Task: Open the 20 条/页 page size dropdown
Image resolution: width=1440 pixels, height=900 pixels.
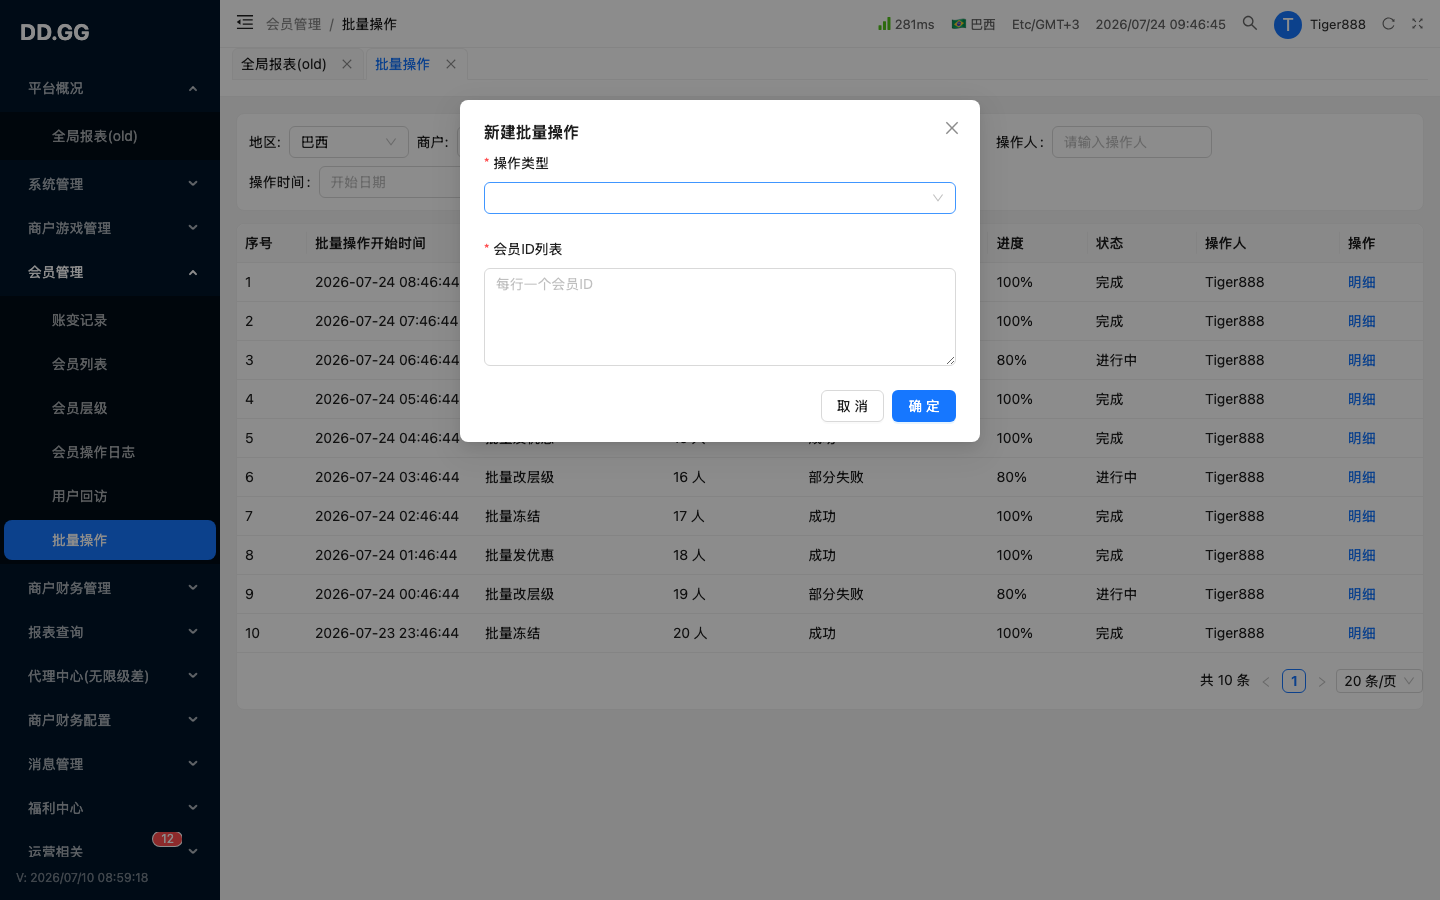Action: 1379,681
